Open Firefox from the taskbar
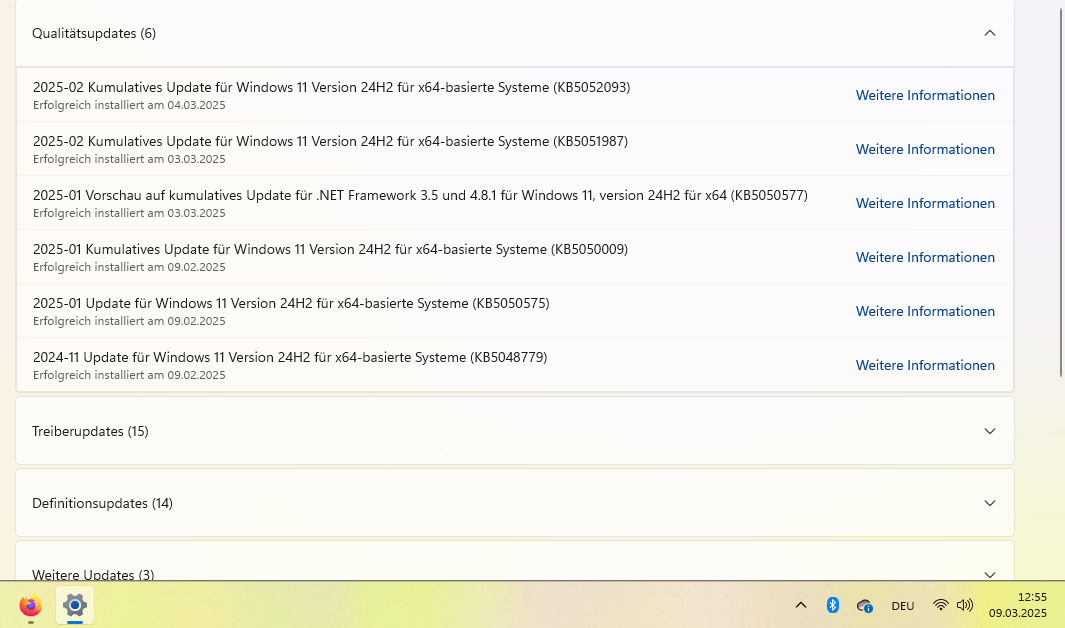1065x628 pixels. (x=31, y=605)
